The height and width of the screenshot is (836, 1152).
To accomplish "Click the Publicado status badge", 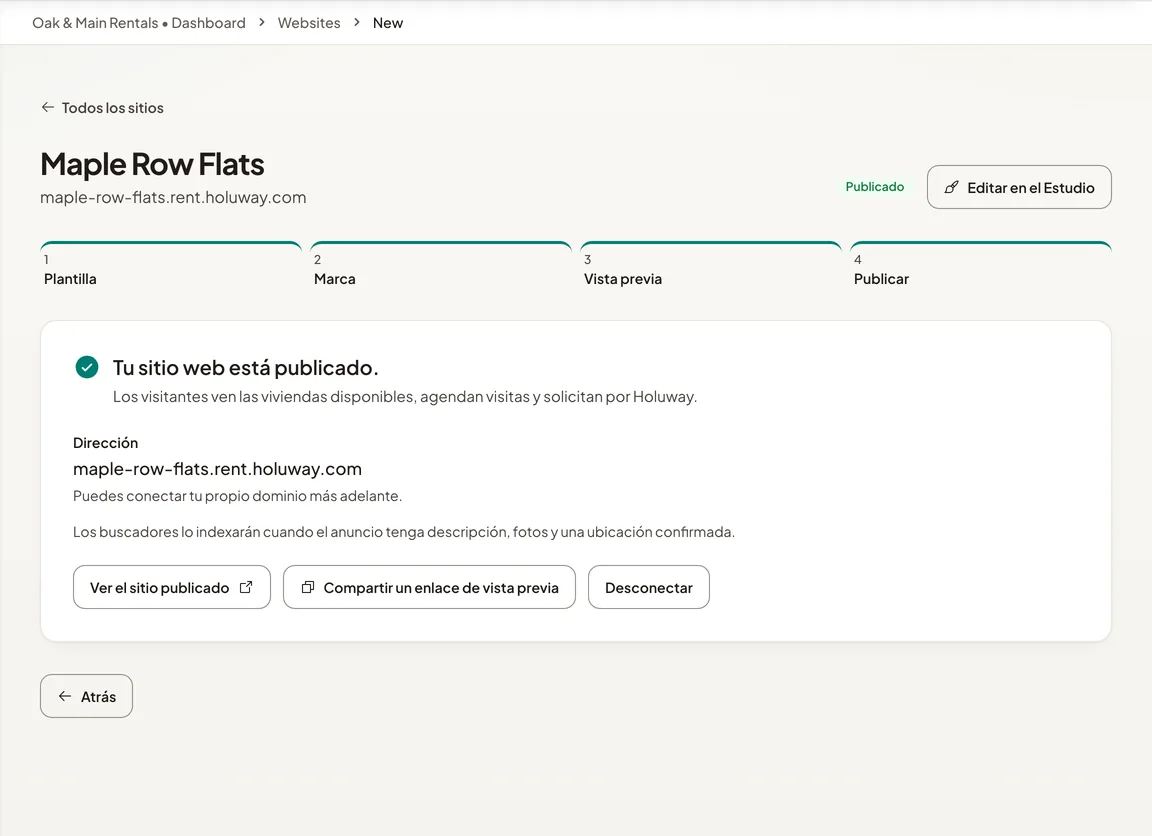I will [x=874, y=187].
